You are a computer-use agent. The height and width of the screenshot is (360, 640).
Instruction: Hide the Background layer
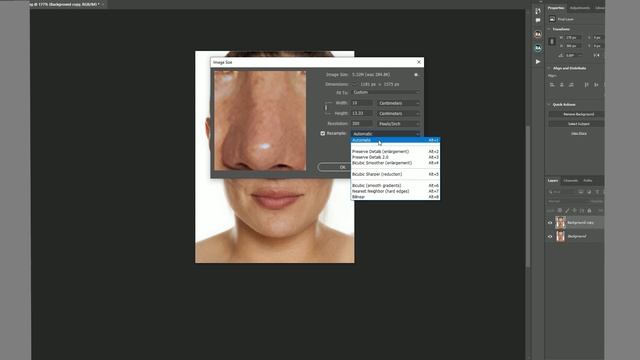coord(550,236)
